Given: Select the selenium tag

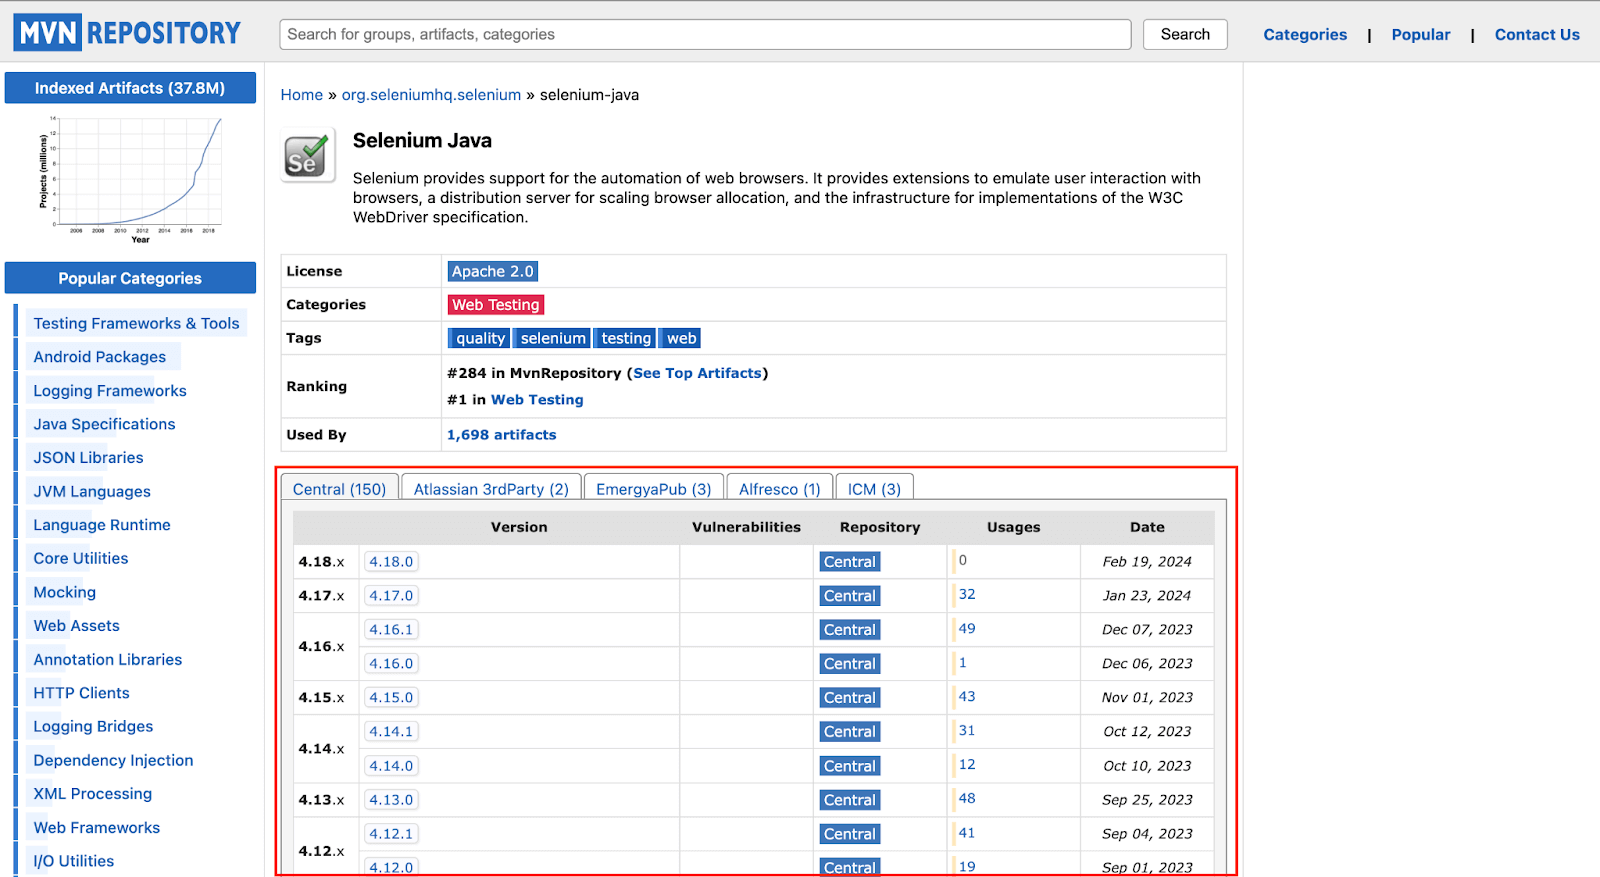Looking at the screenshot, I should coord(553,338).
